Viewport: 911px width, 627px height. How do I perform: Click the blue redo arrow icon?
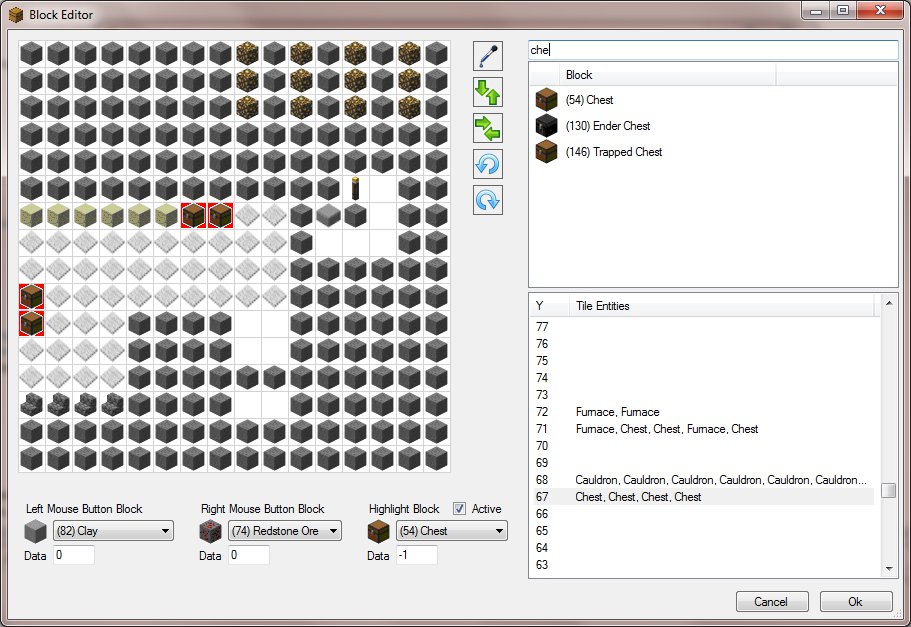487,200
